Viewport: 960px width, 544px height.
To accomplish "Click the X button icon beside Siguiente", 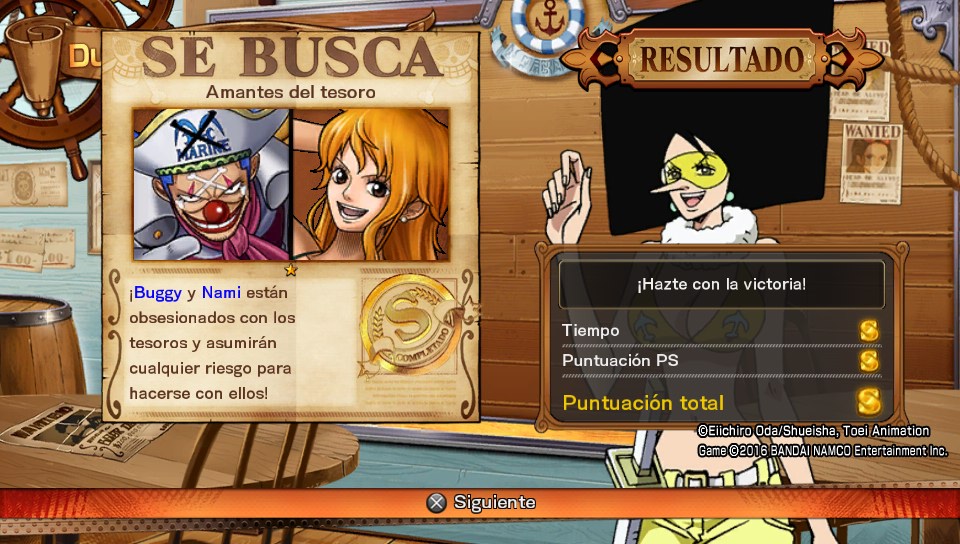I will click(x=436, y=503).
